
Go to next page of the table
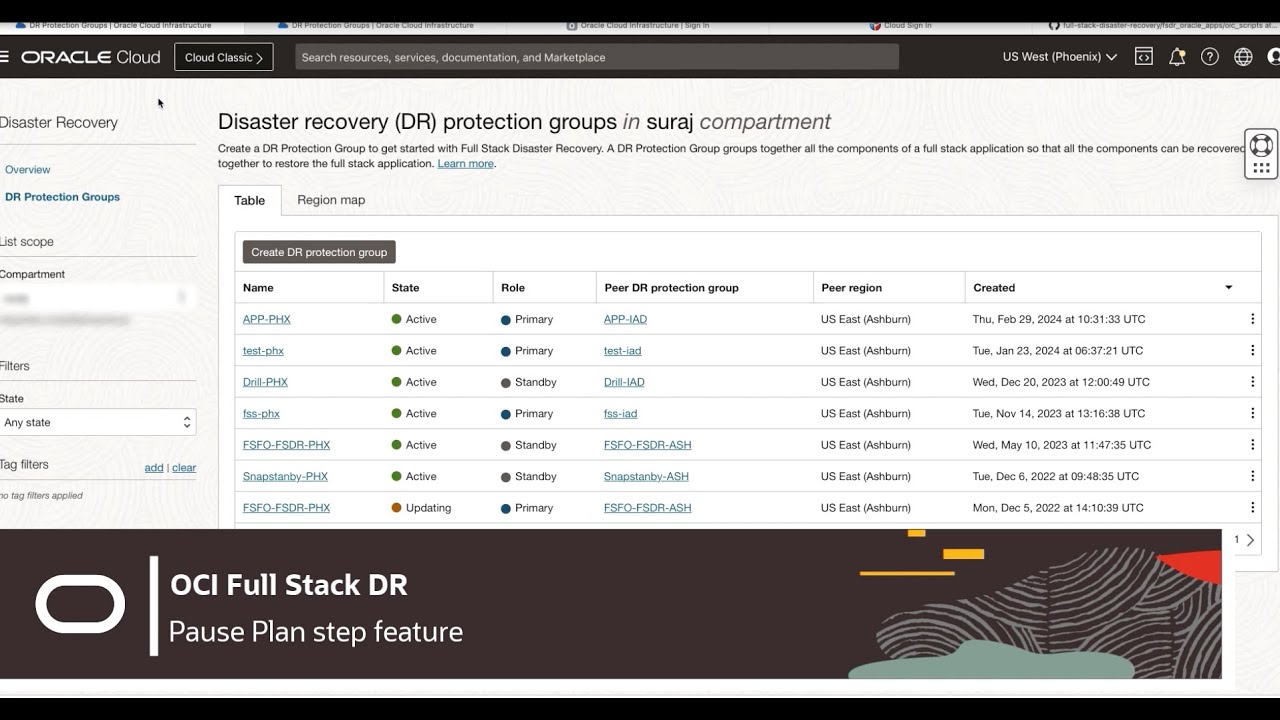click(1250, 540)
